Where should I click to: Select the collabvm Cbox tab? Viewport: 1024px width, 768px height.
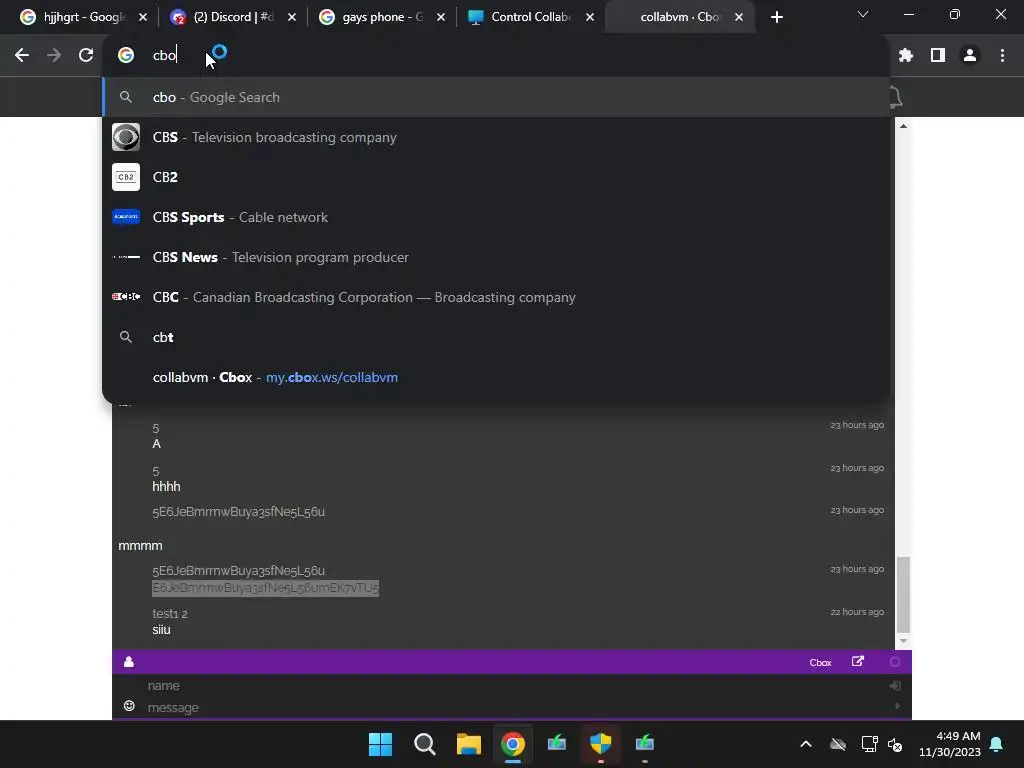coord(679,18)
